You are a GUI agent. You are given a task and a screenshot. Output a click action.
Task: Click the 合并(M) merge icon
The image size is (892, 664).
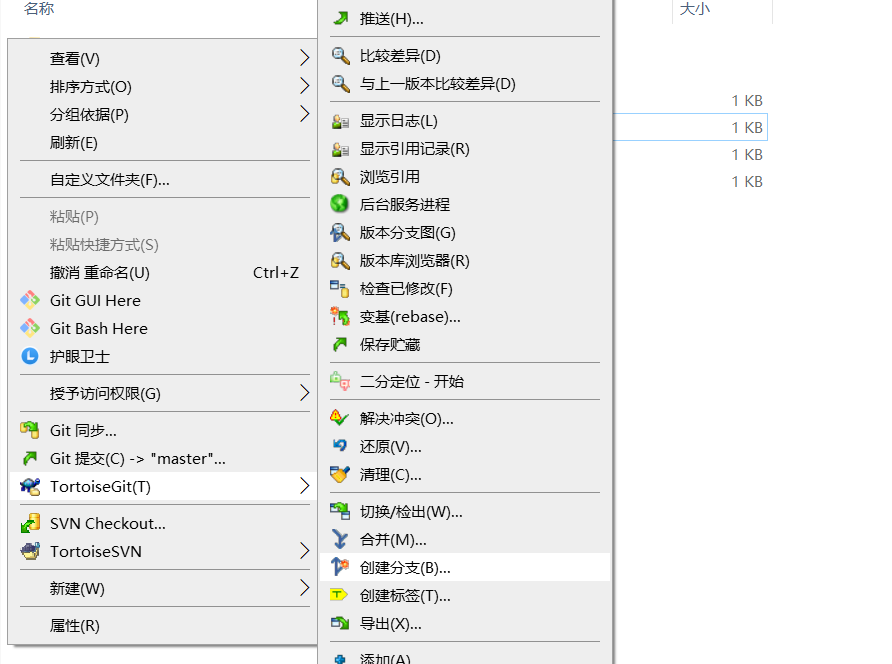click(x=340, y=539)
